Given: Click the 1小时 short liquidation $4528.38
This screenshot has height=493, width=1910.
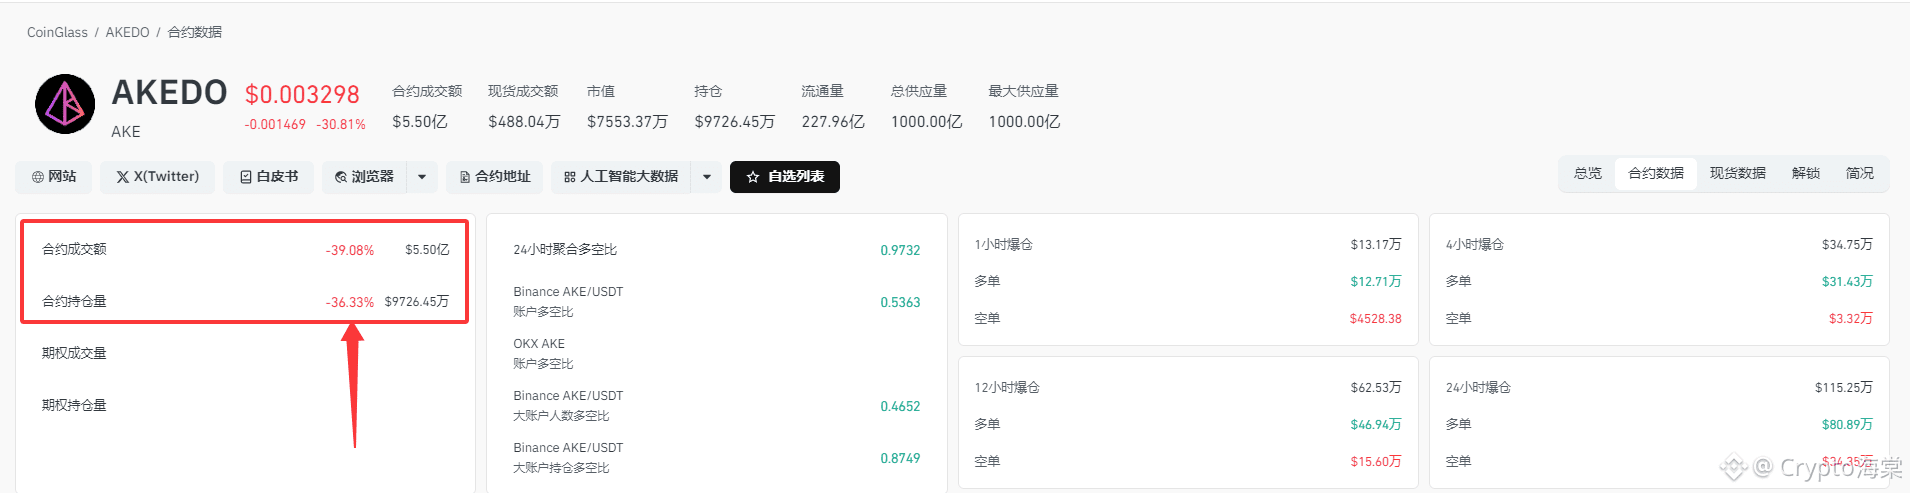Looking at the screenshot, I should click(1376, 319).
